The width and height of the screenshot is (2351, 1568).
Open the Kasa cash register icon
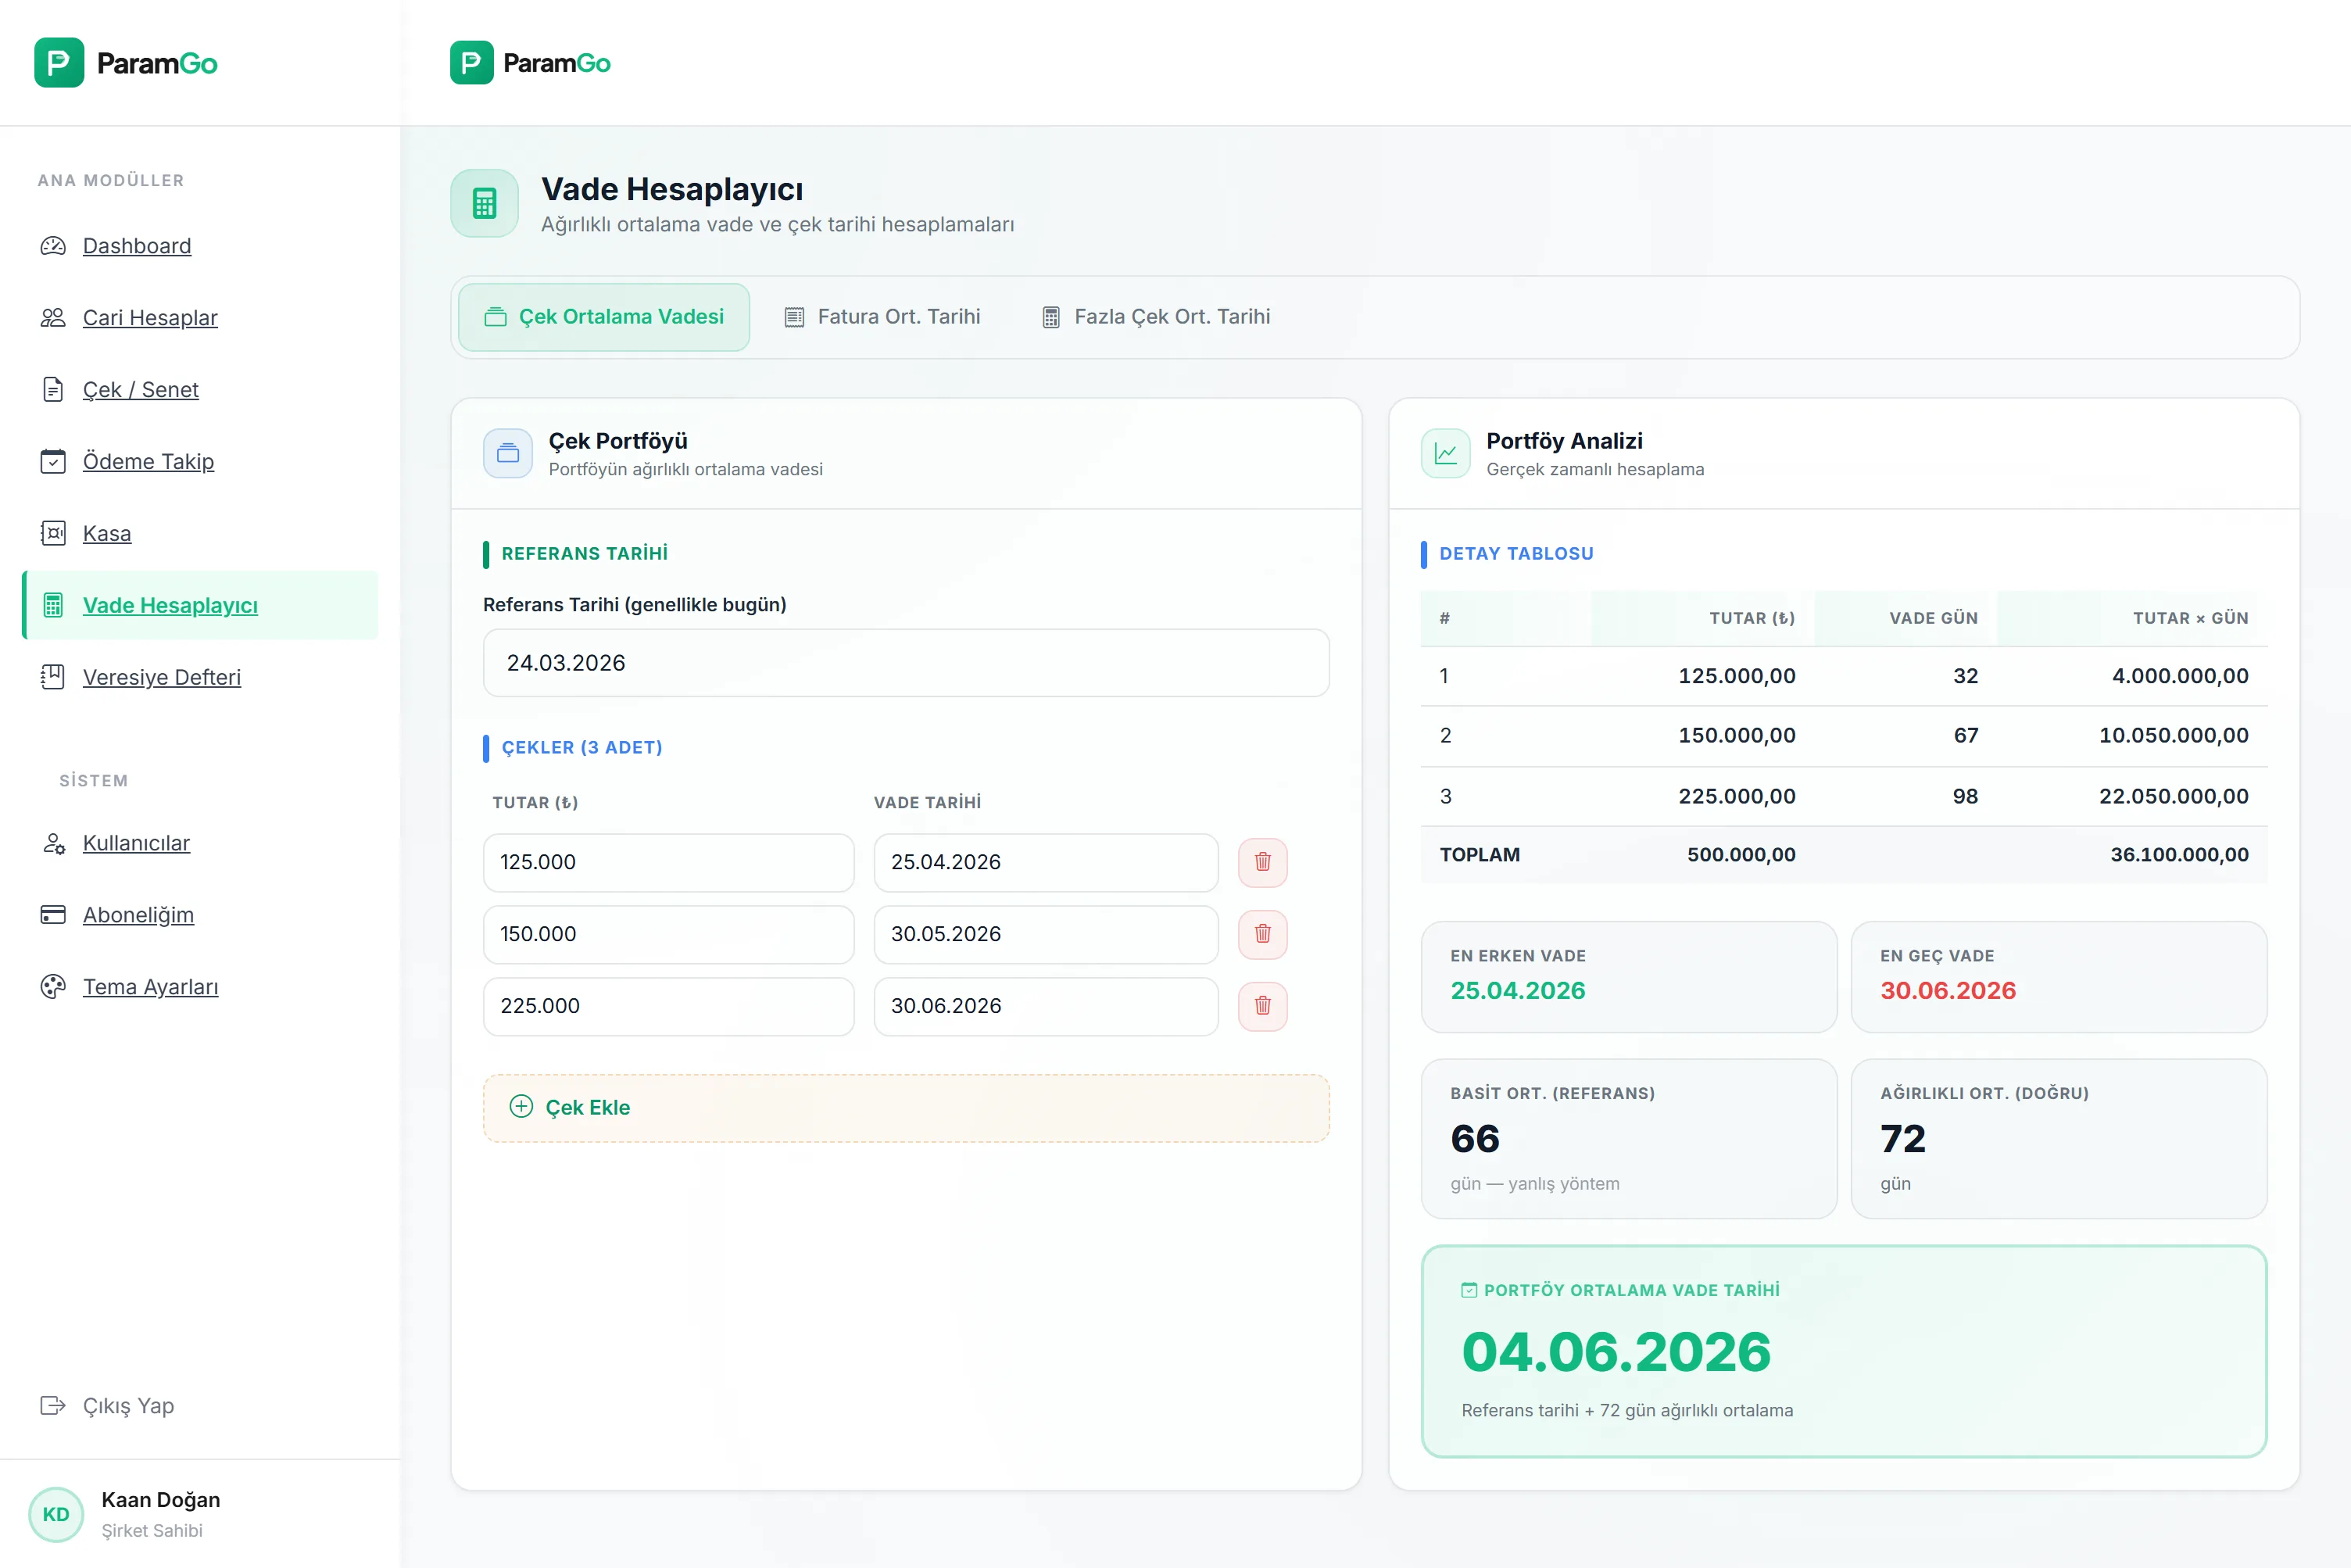pos(53,533)
